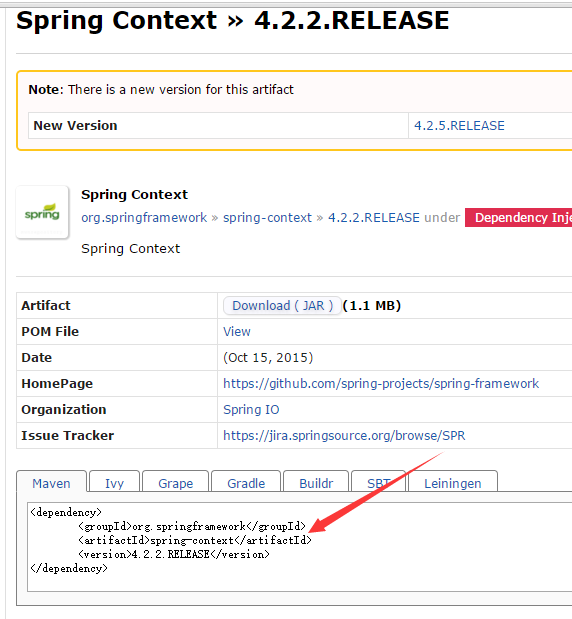Click the version 4.2.2.RELEASE line in snippet
Image resolution: width=572 pixels, height=619 pixels.
(174, 554)
